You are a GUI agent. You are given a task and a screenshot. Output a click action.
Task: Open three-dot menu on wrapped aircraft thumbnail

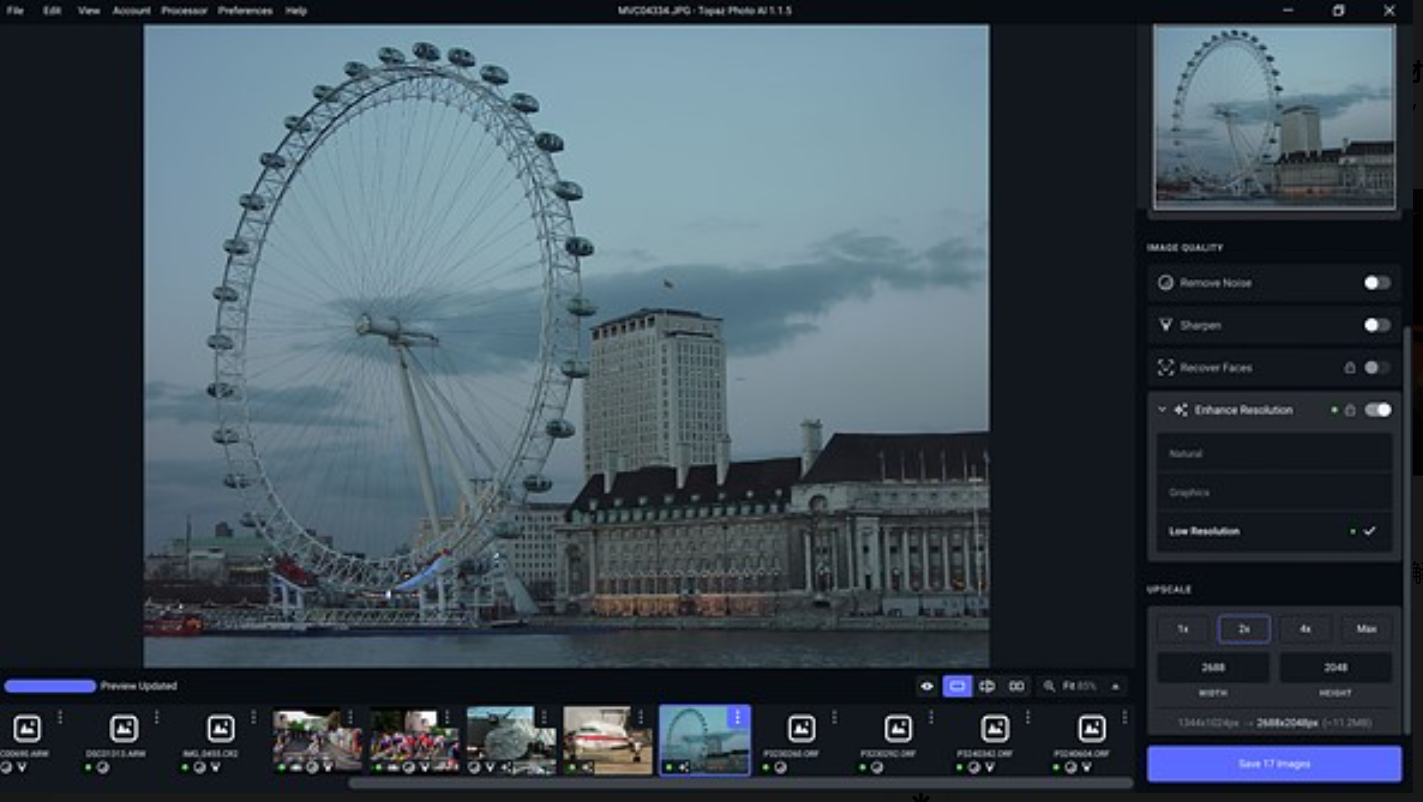(543, 717)
